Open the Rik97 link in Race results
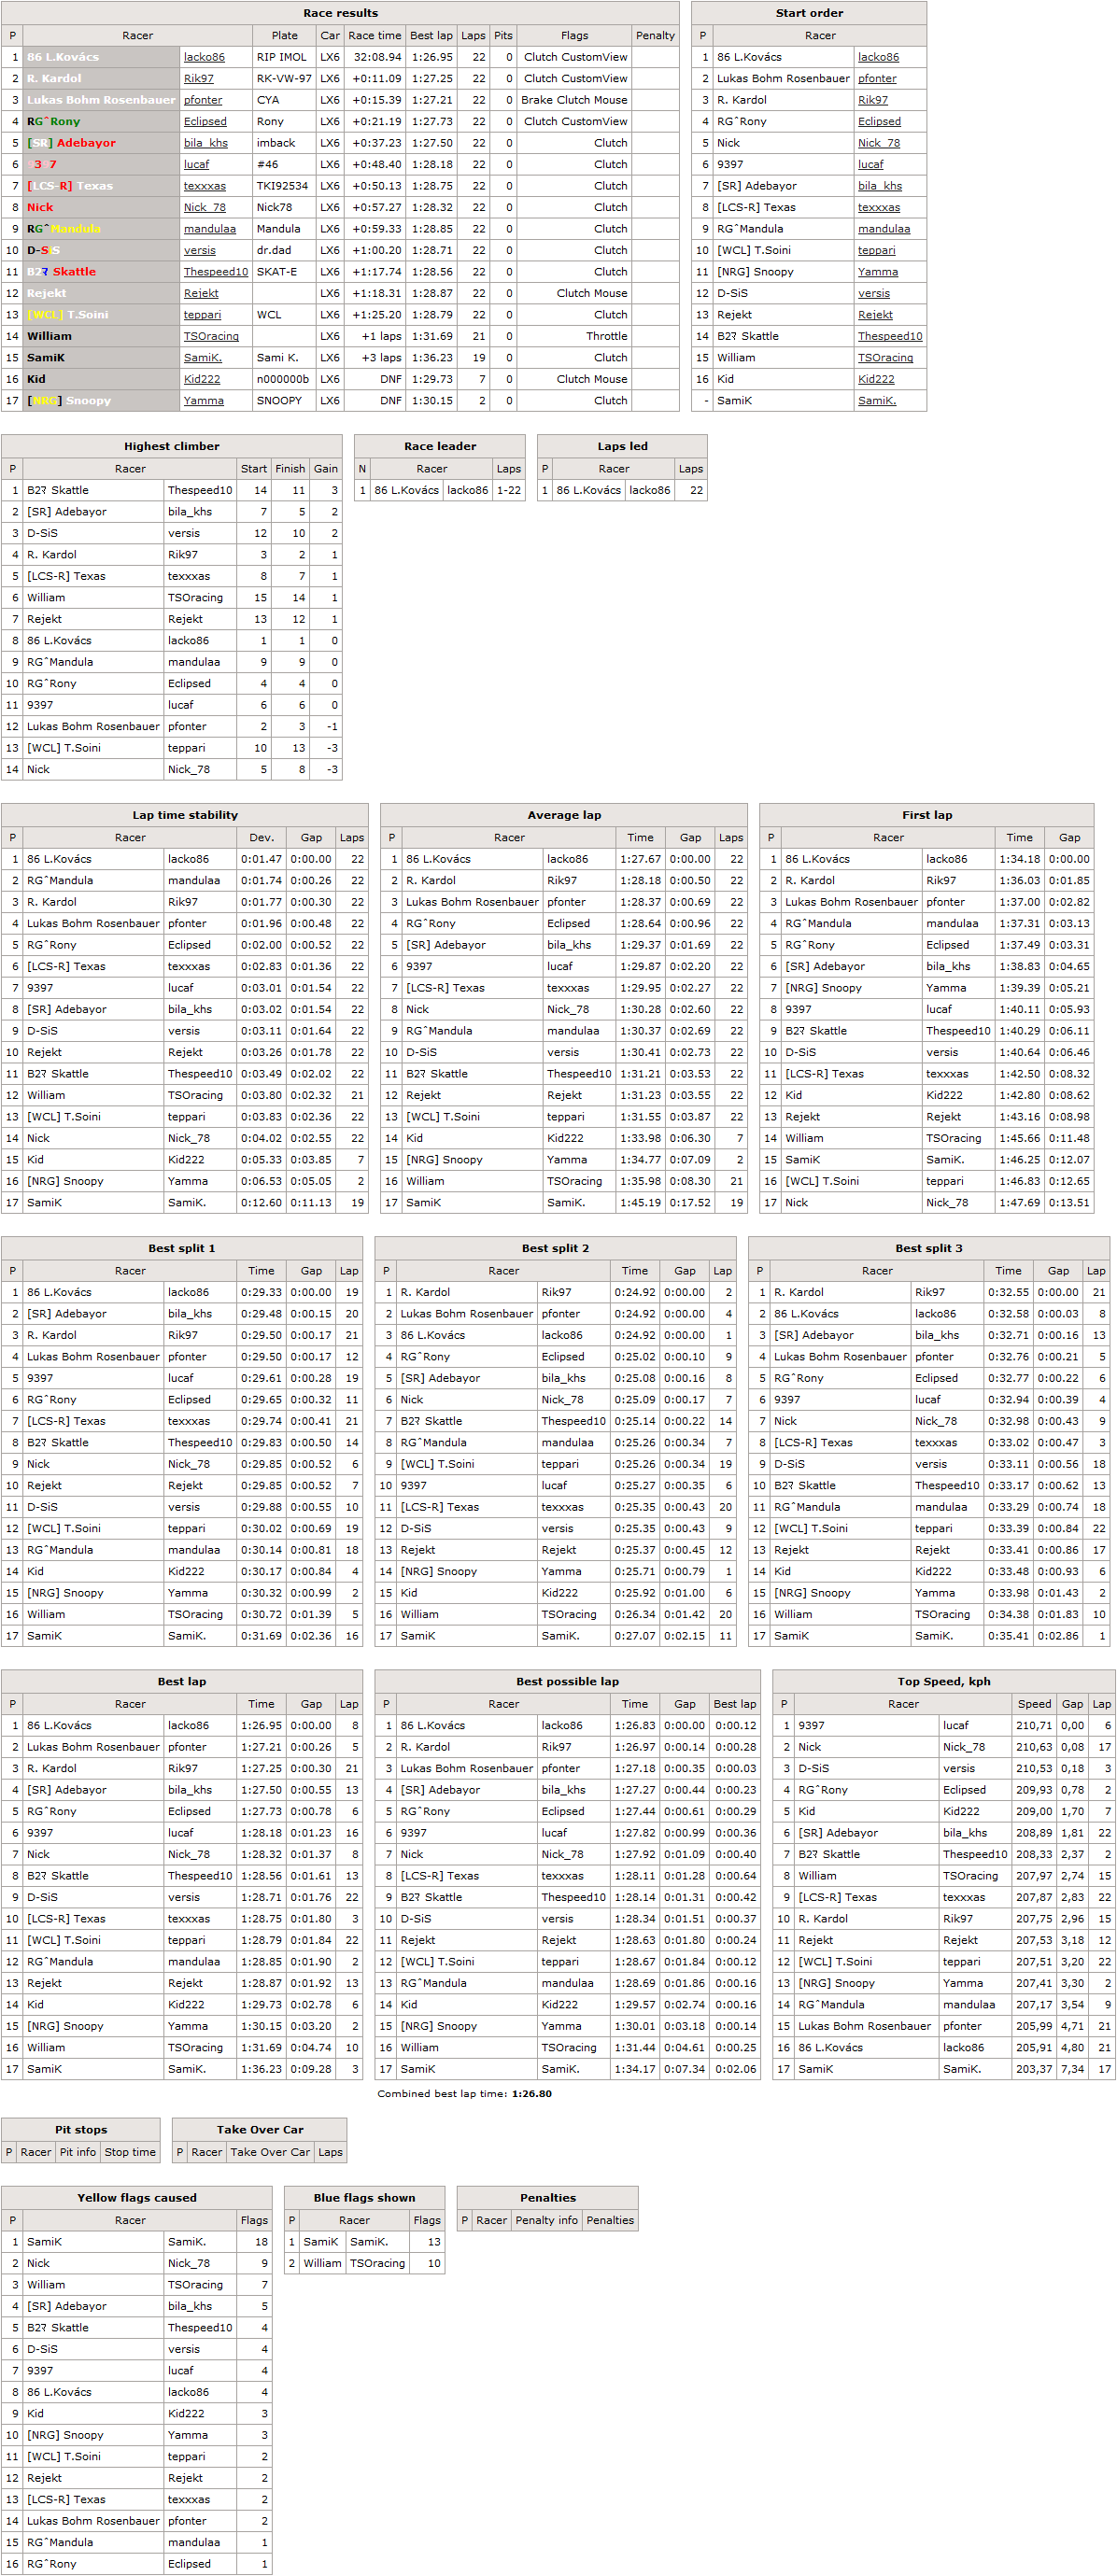The height and width of the screenshot is (2576, 1117). (x=198, y=79)
